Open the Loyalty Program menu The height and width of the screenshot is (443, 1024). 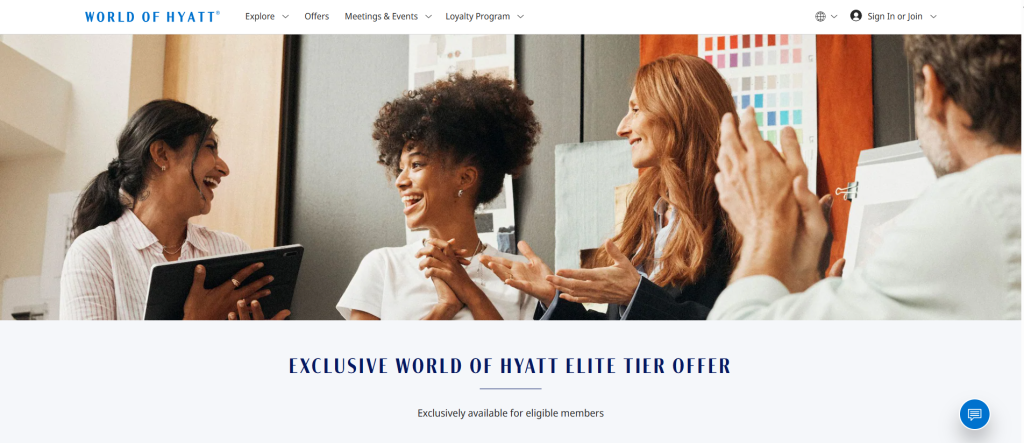click(x=478, y=16)
